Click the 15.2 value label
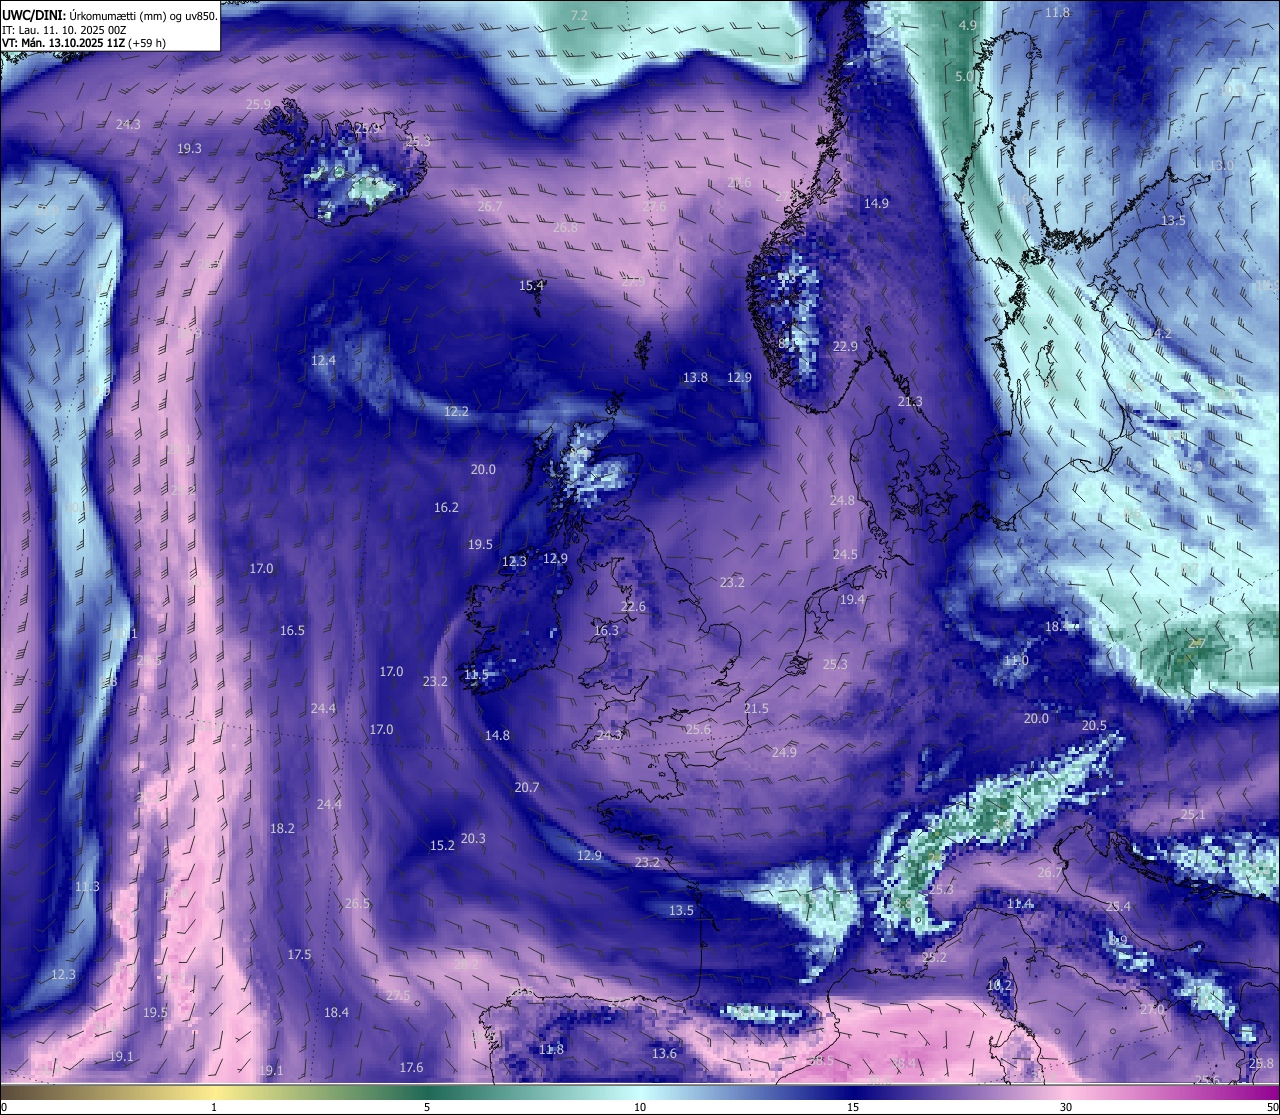The image size is (1280, 1115). pyautogui.click(x=442, y=845)
